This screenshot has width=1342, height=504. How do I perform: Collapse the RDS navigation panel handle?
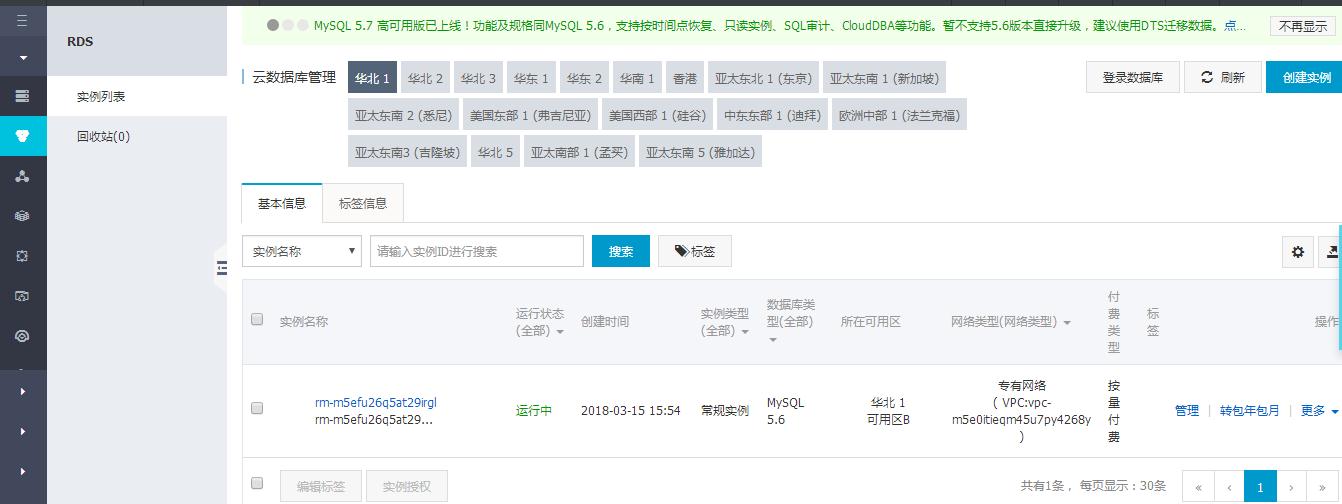221,267
